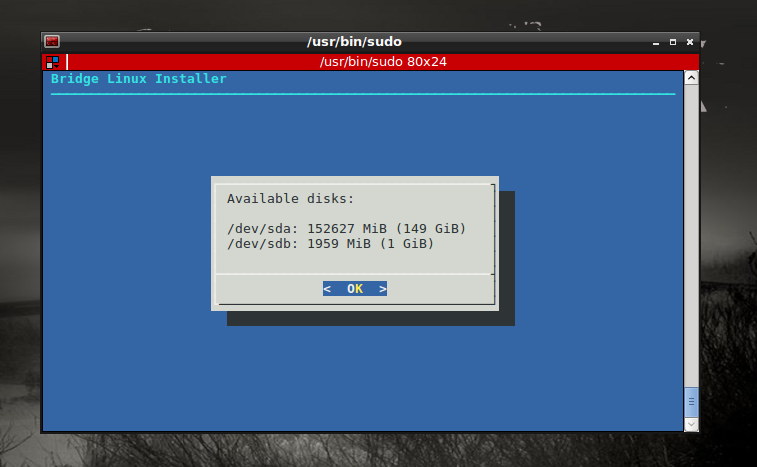Click the "Available disks:" heading

pos(291,198)
